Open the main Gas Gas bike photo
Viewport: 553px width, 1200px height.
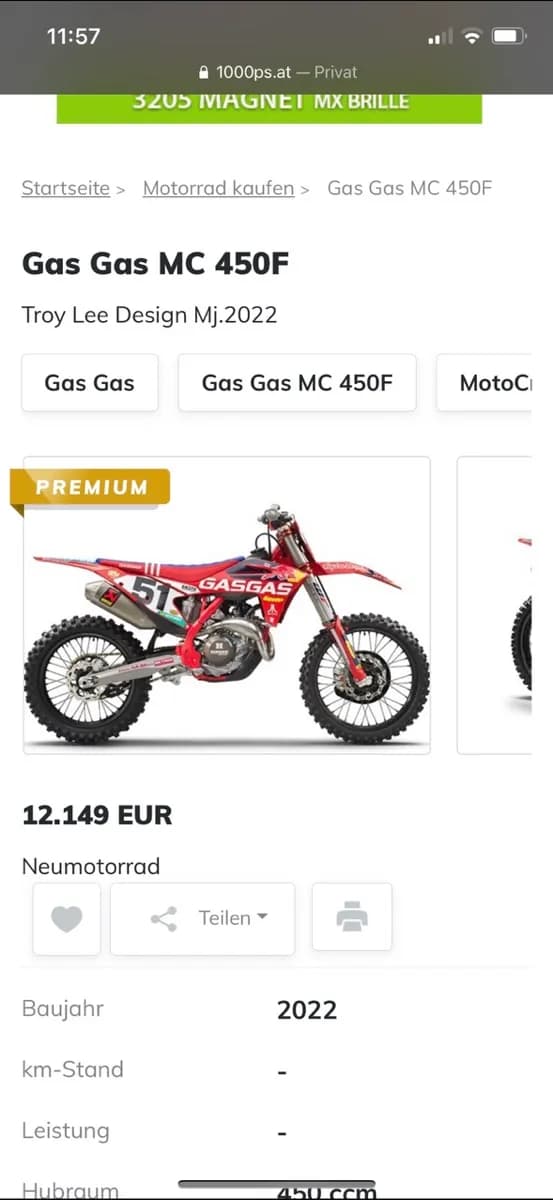(x=227, y=605)
